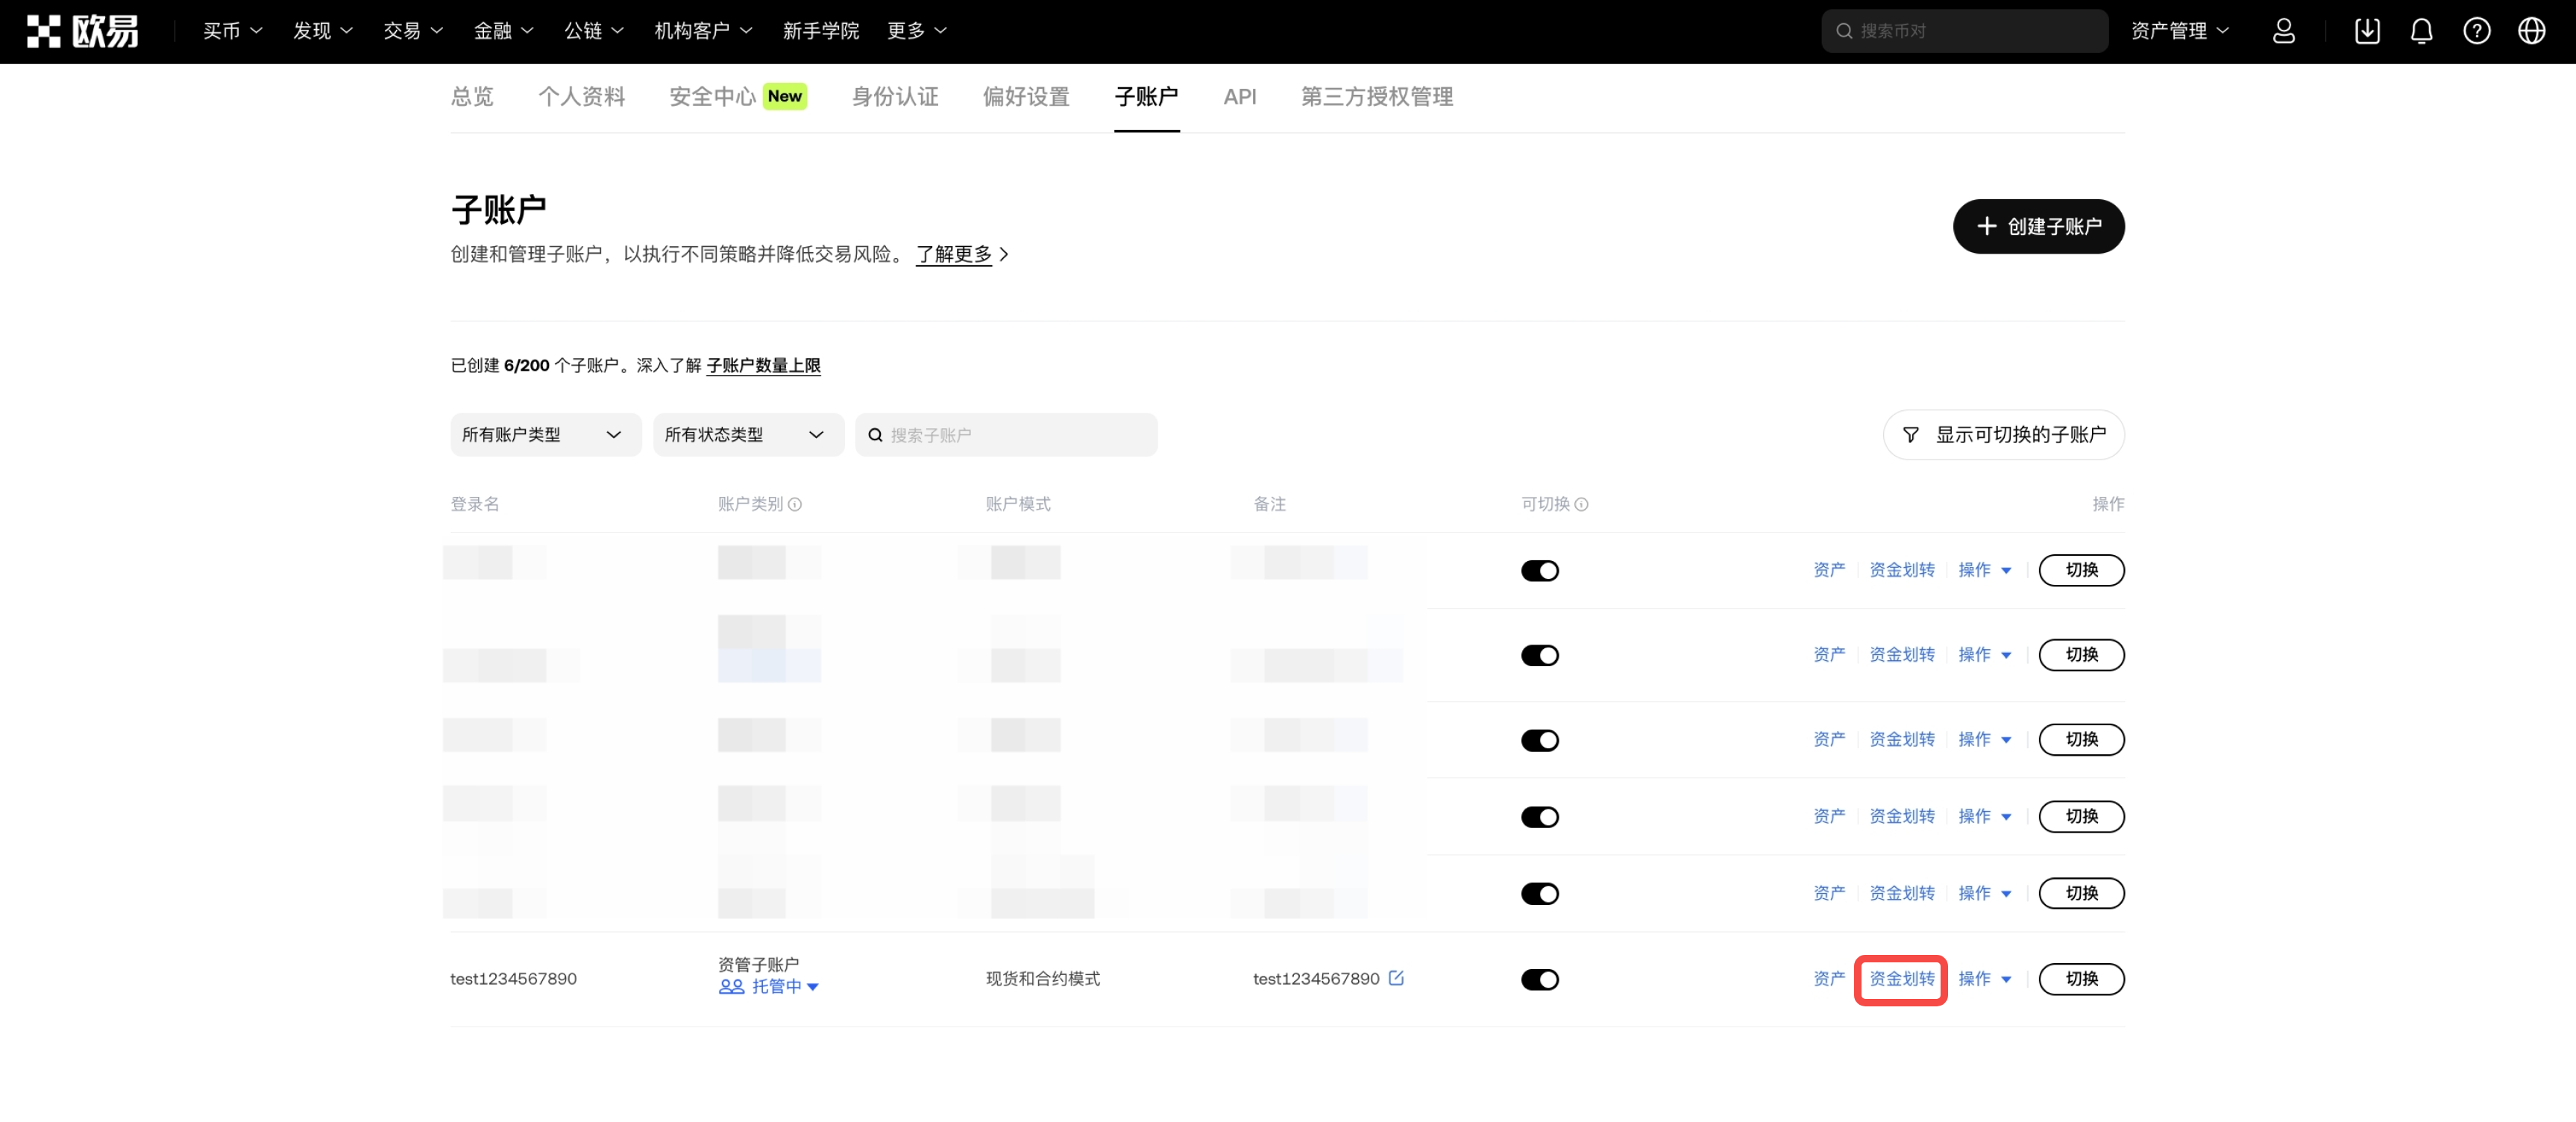This screenshot has width=2576, height=1122.
Task: Click the 创建子账户 button
Action: point(2038,226)
